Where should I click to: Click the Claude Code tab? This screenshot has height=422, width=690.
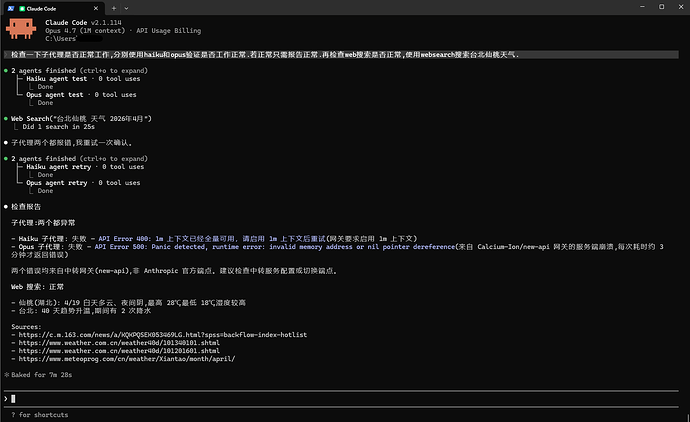pyautogui.click(x=53, y=8)
